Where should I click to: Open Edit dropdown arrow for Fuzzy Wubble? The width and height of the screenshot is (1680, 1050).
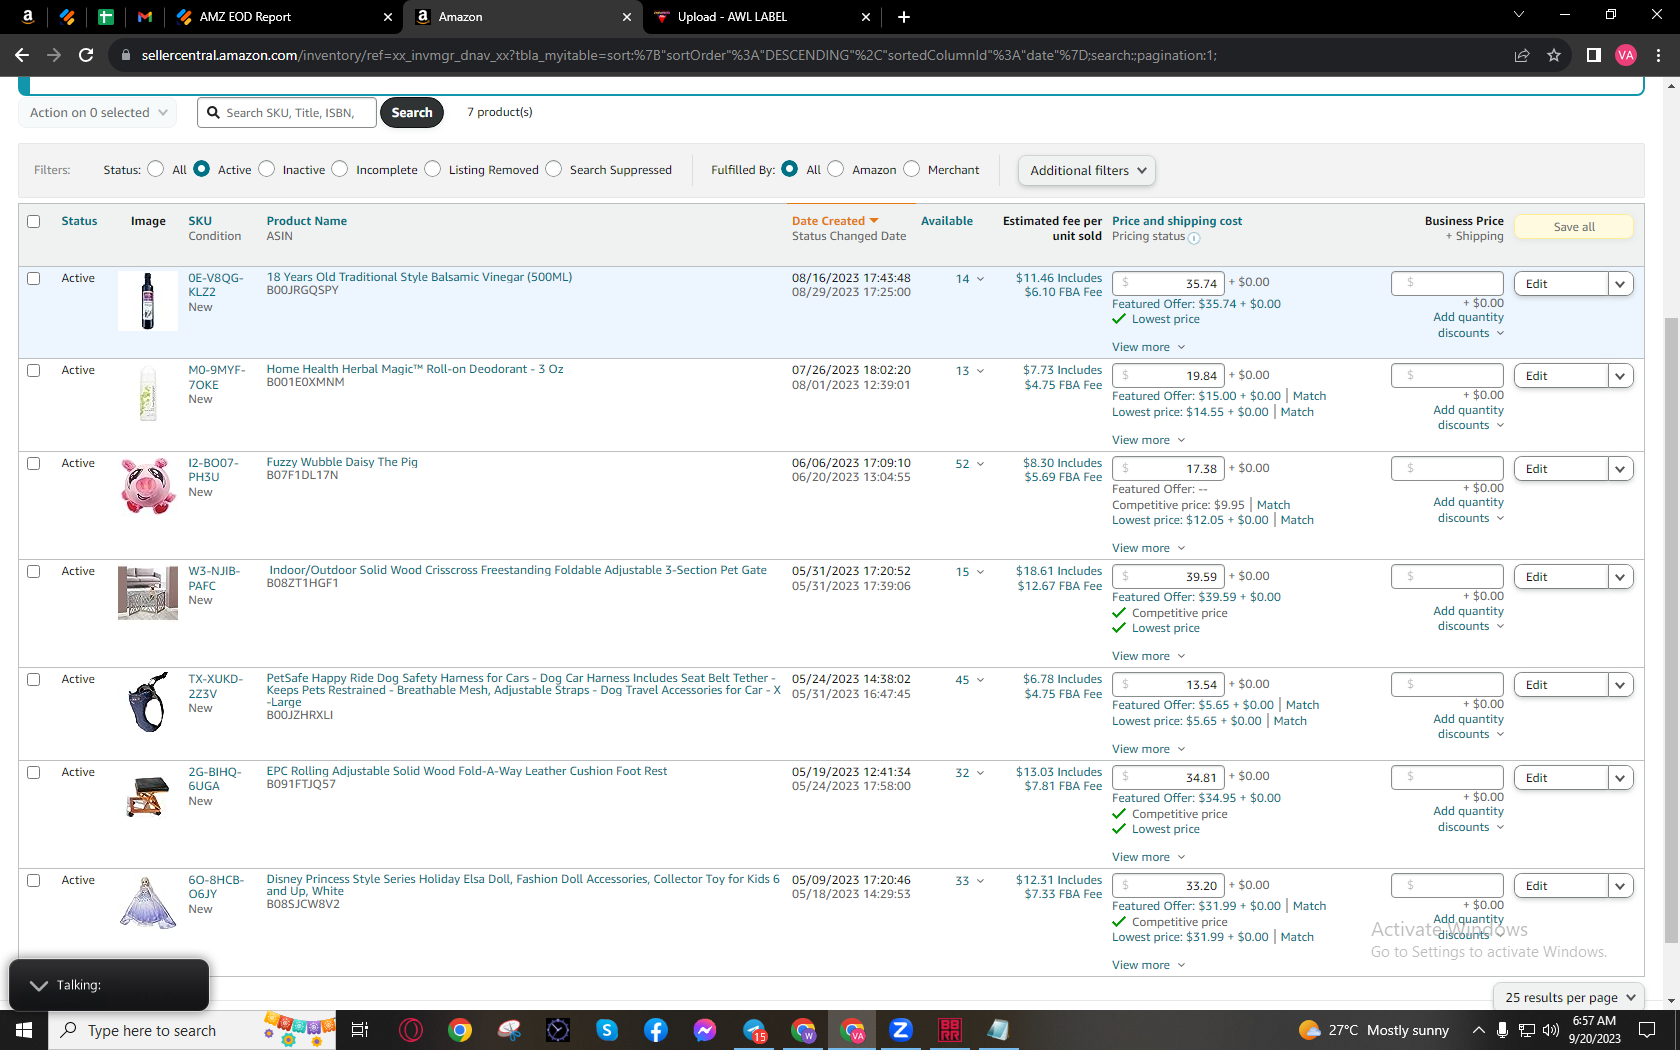click(x=1621, y=469)
